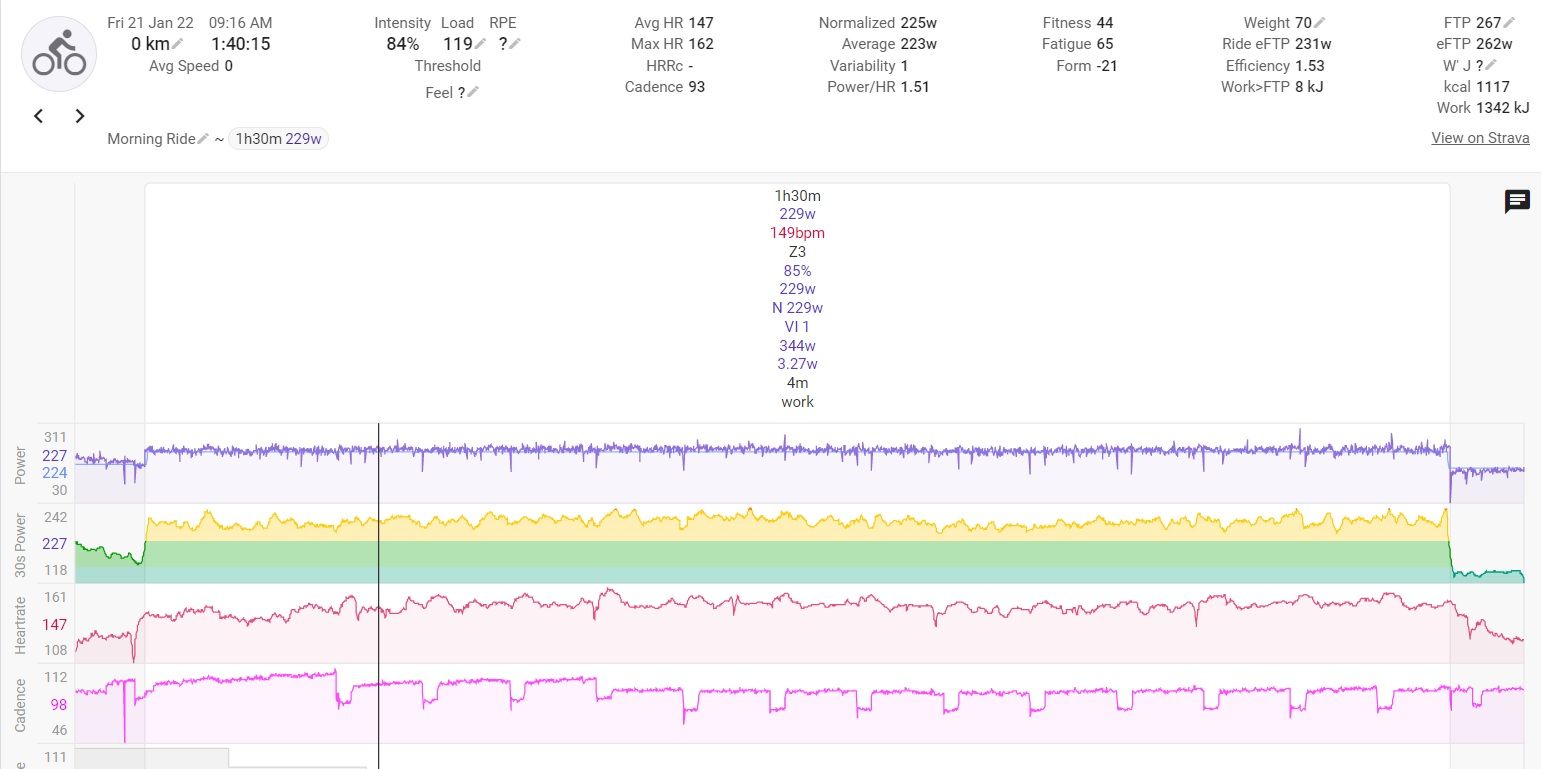Click the 1h30m work interval summary block
Screen dimensions: 1541x769
[797, 300]
